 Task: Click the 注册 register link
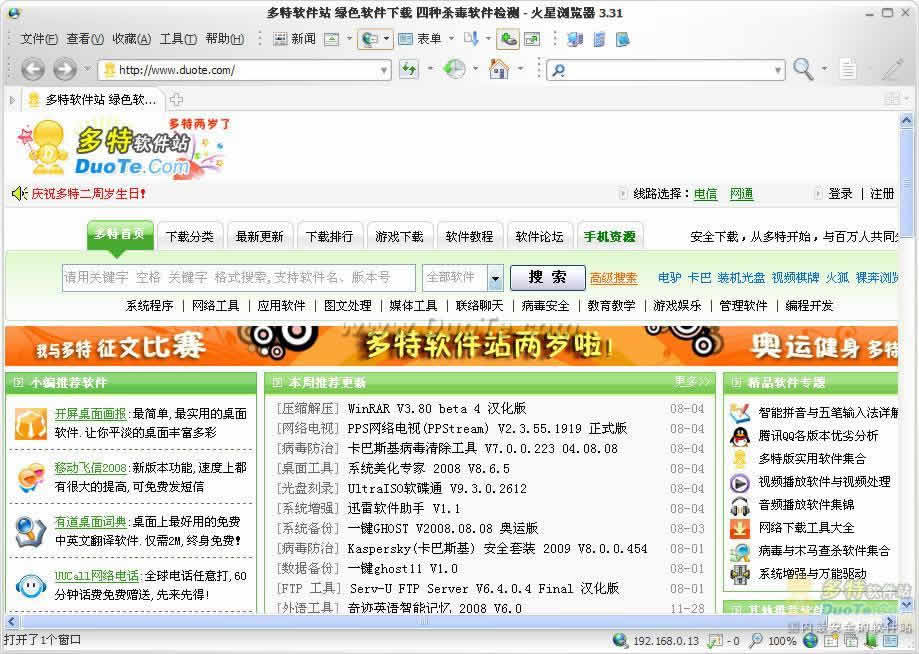(882, 193)
